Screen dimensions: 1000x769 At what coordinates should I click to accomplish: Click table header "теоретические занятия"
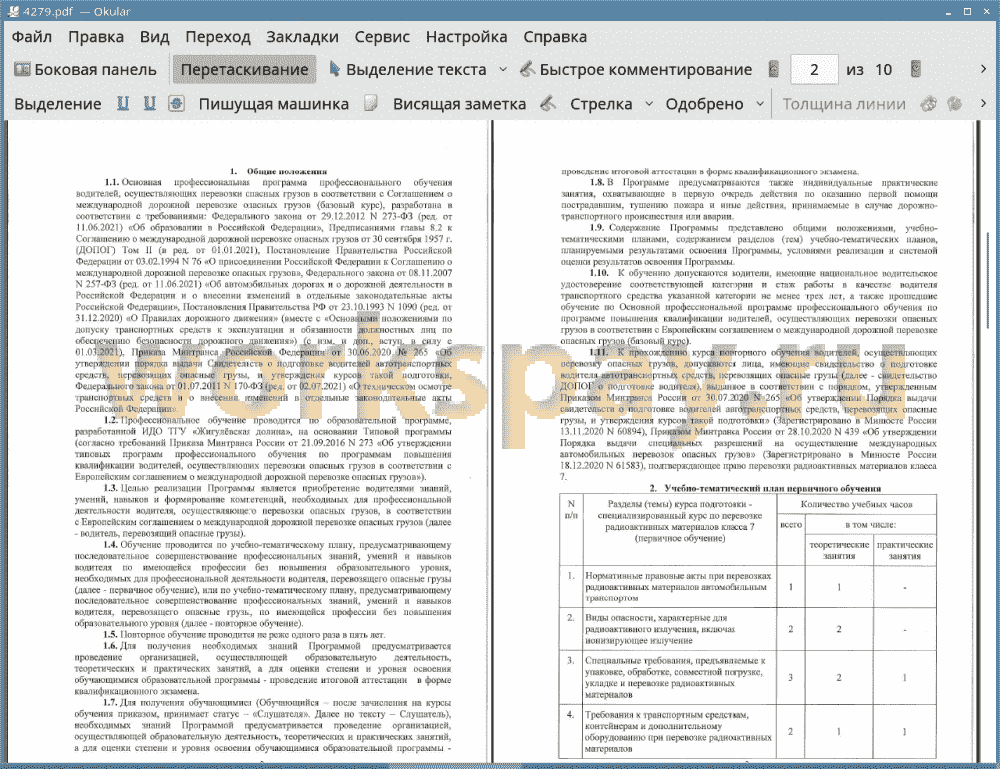839,550
